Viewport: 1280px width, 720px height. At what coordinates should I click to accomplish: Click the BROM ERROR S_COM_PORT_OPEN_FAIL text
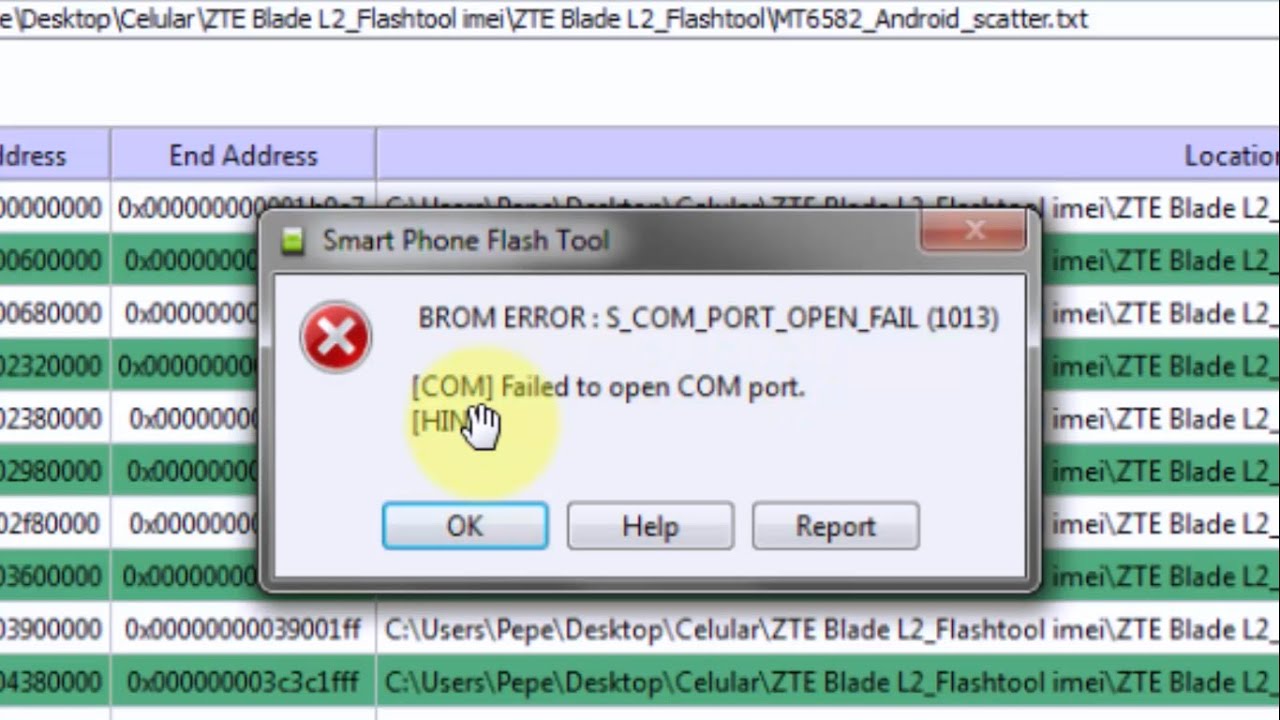point(708,318)
